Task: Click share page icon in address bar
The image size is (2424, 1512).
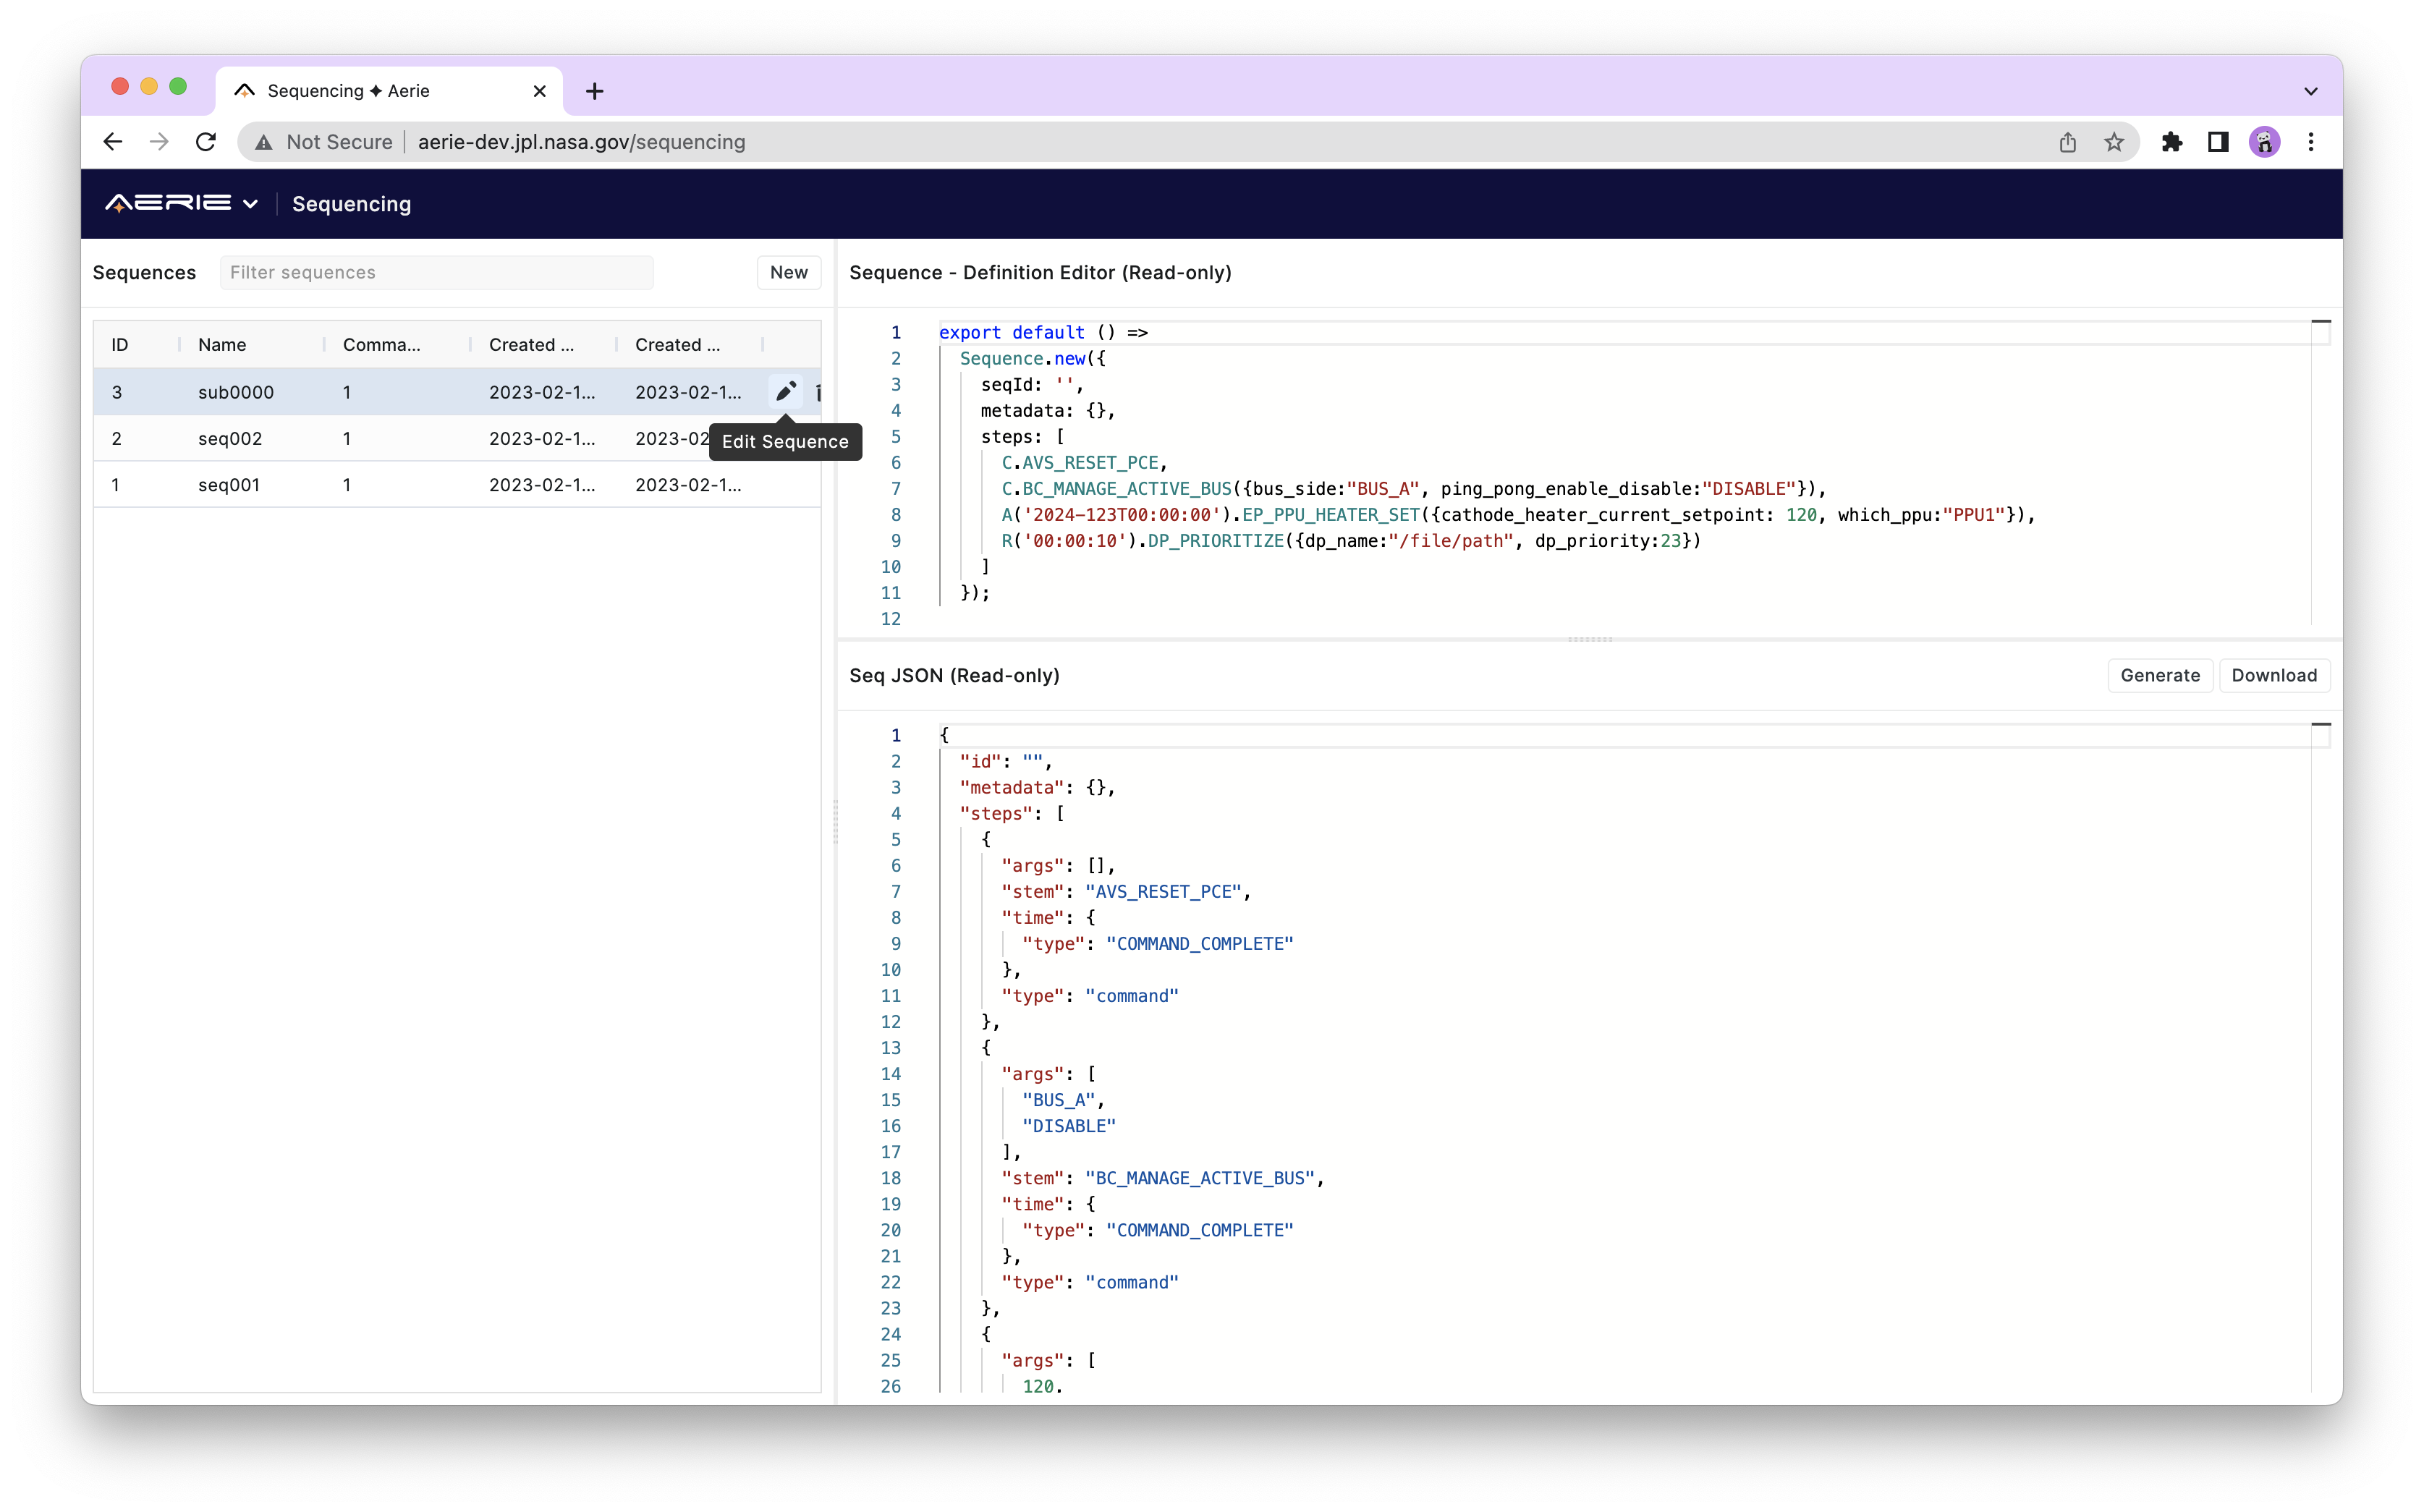Action: 2067,142
